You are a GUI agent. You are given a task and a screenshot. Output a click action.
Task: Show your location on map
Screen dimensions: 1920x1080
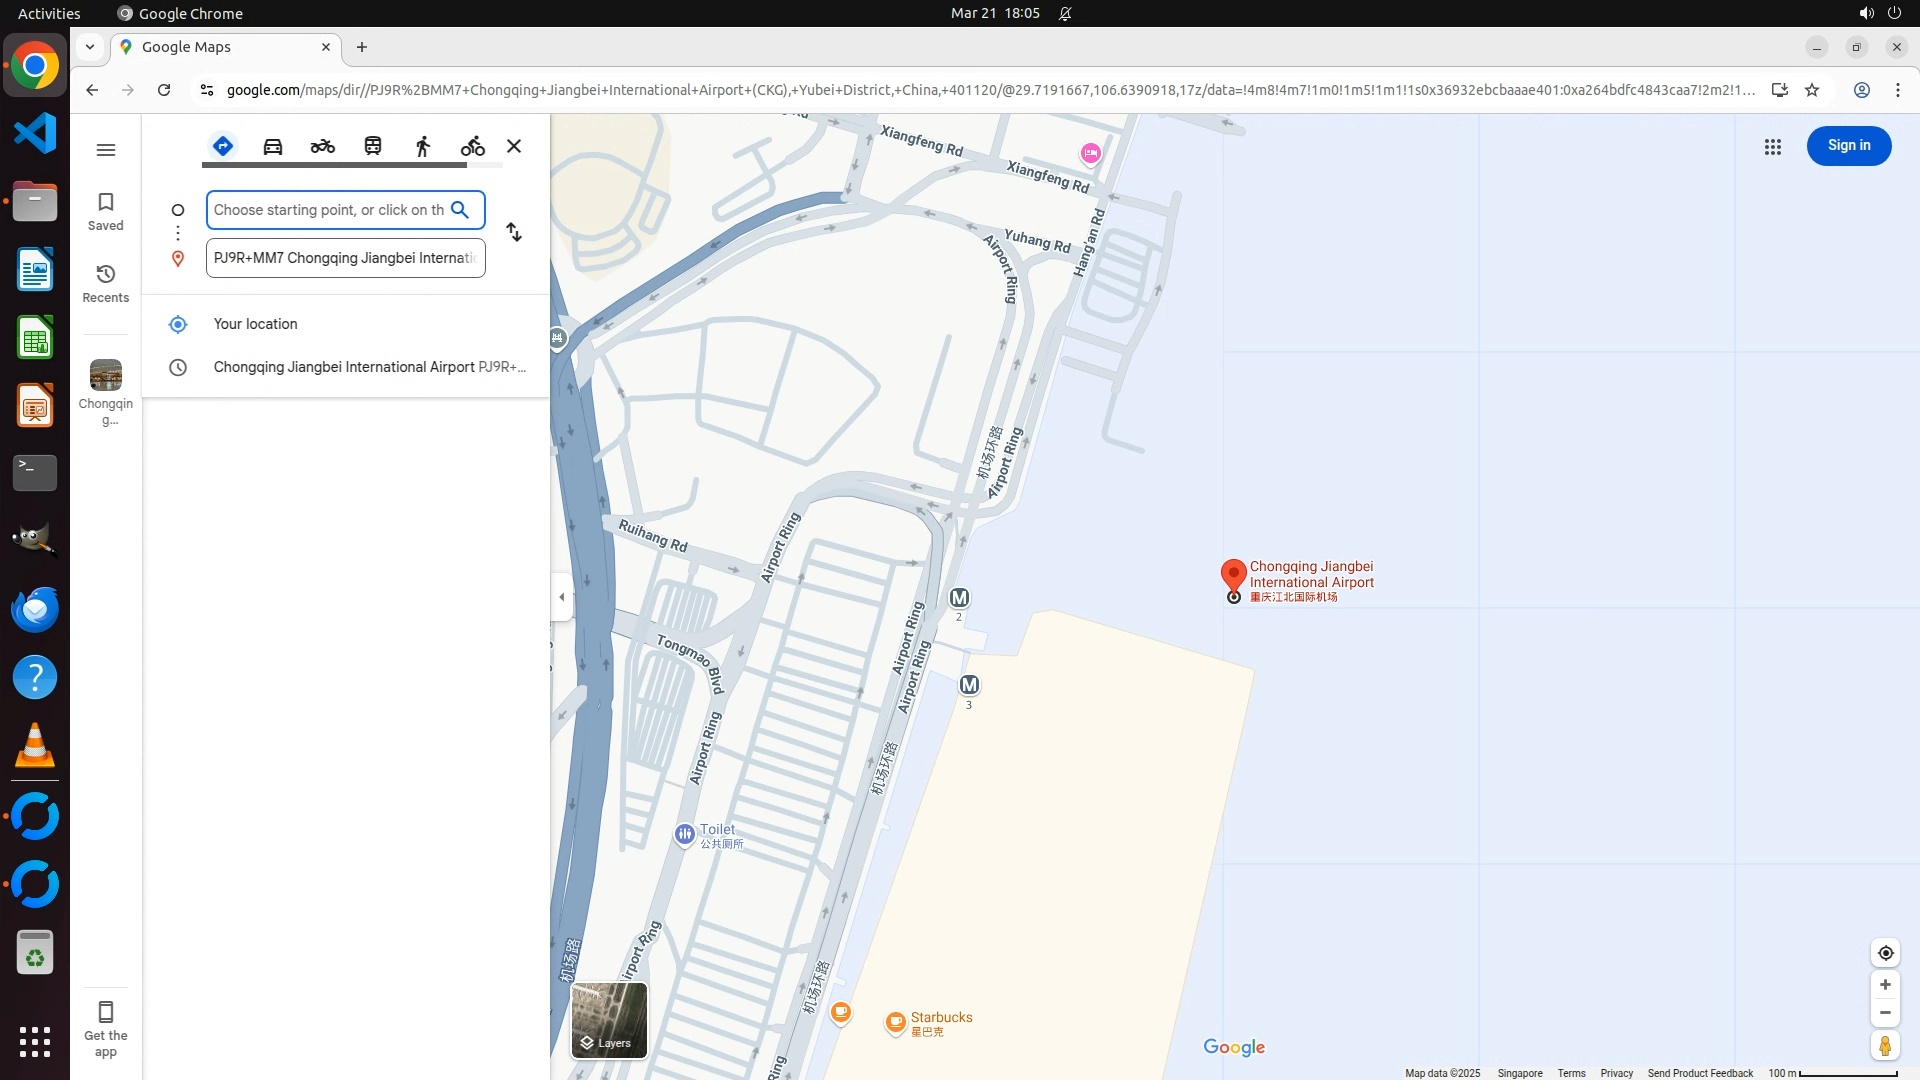coord(1885,953)
